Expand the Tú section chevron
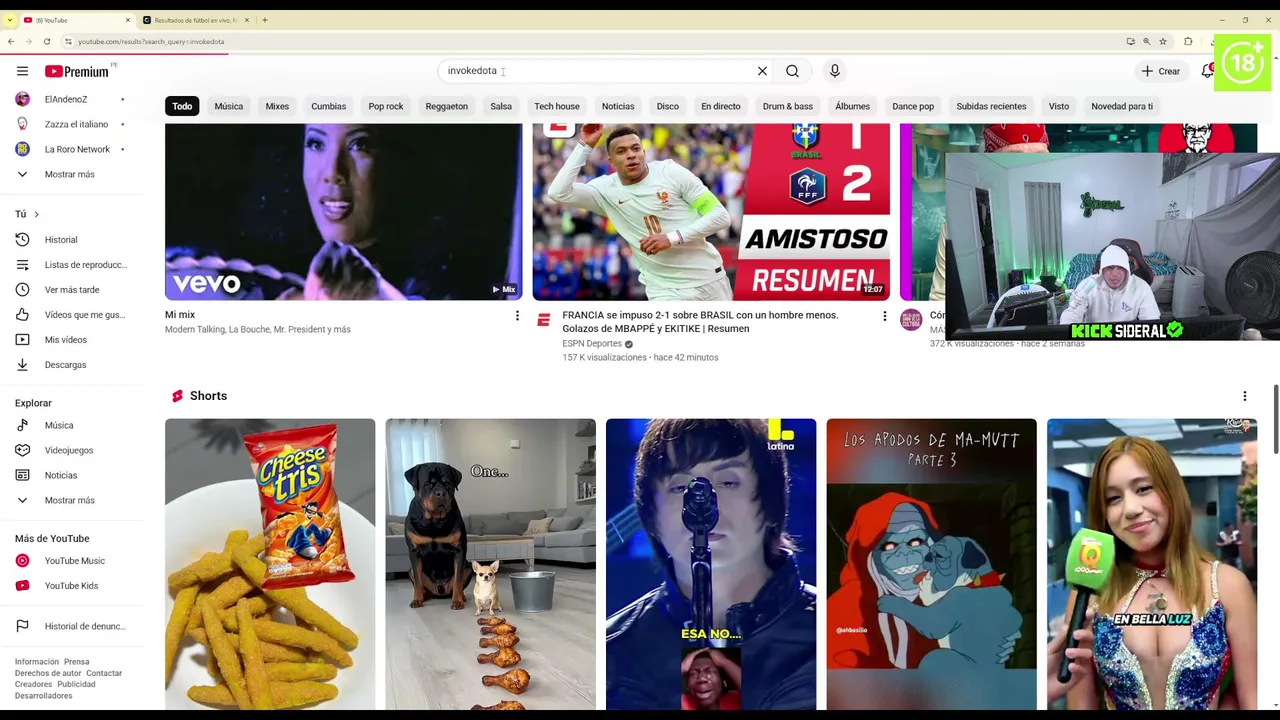1280x720 pixels. 37,214
